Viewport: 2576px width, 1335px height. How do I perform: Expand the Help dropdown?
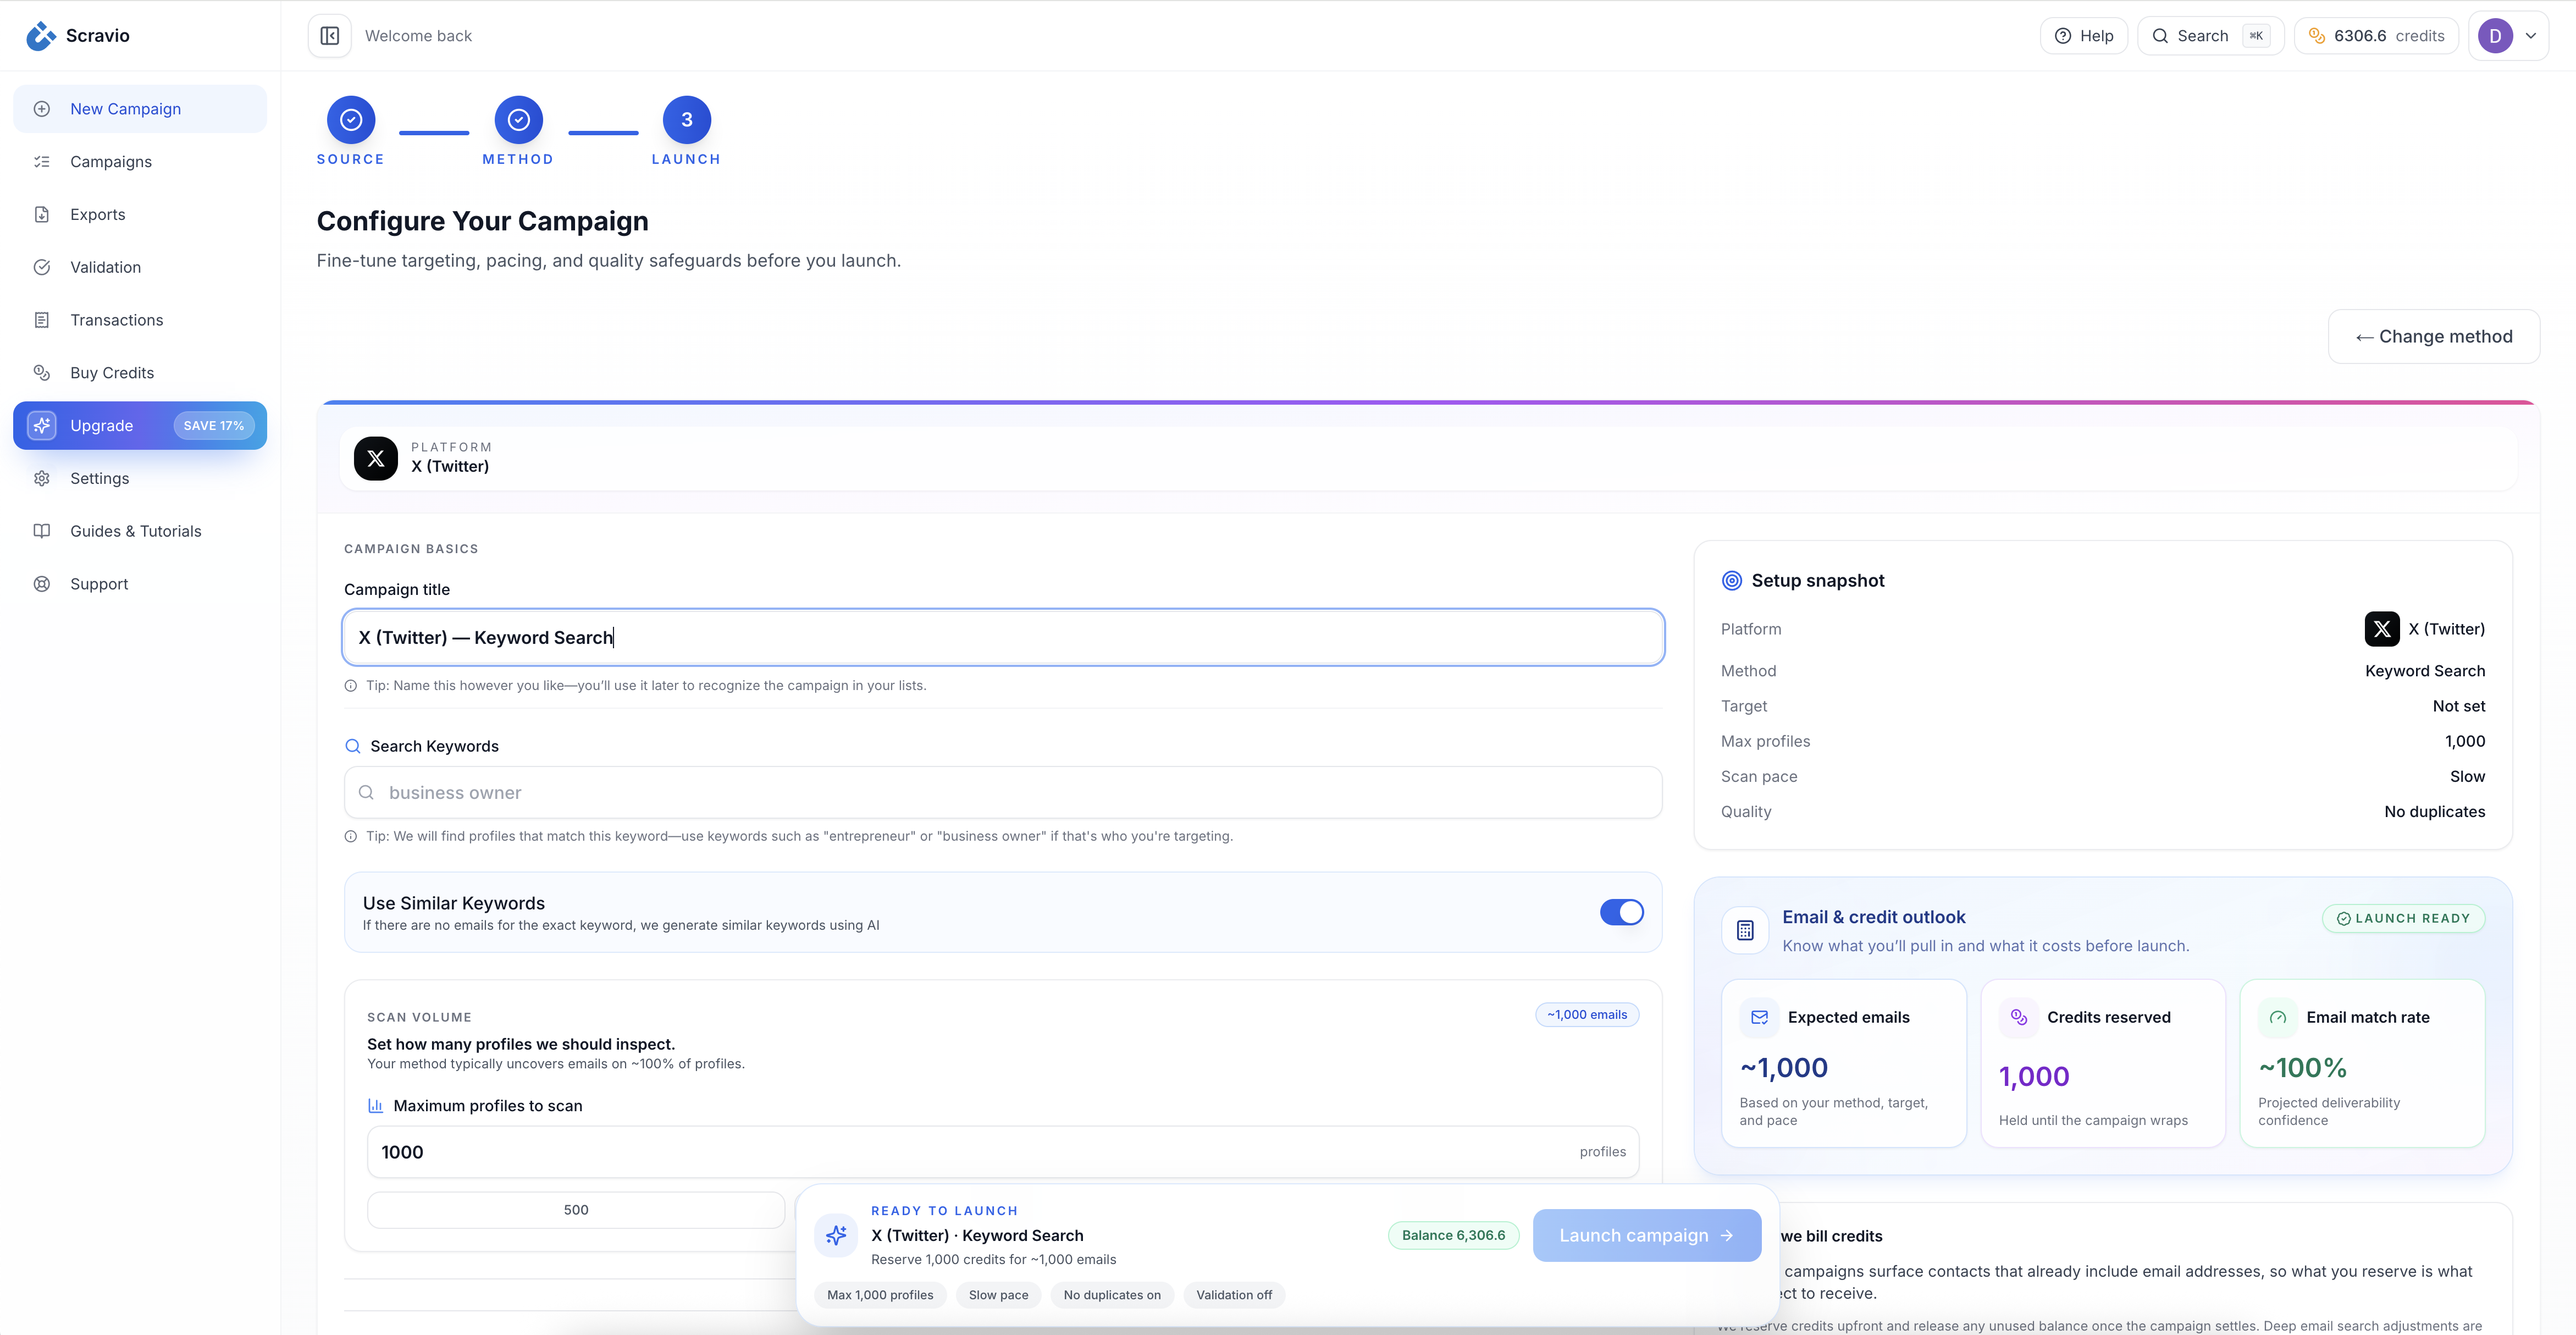coord(2084,35)
